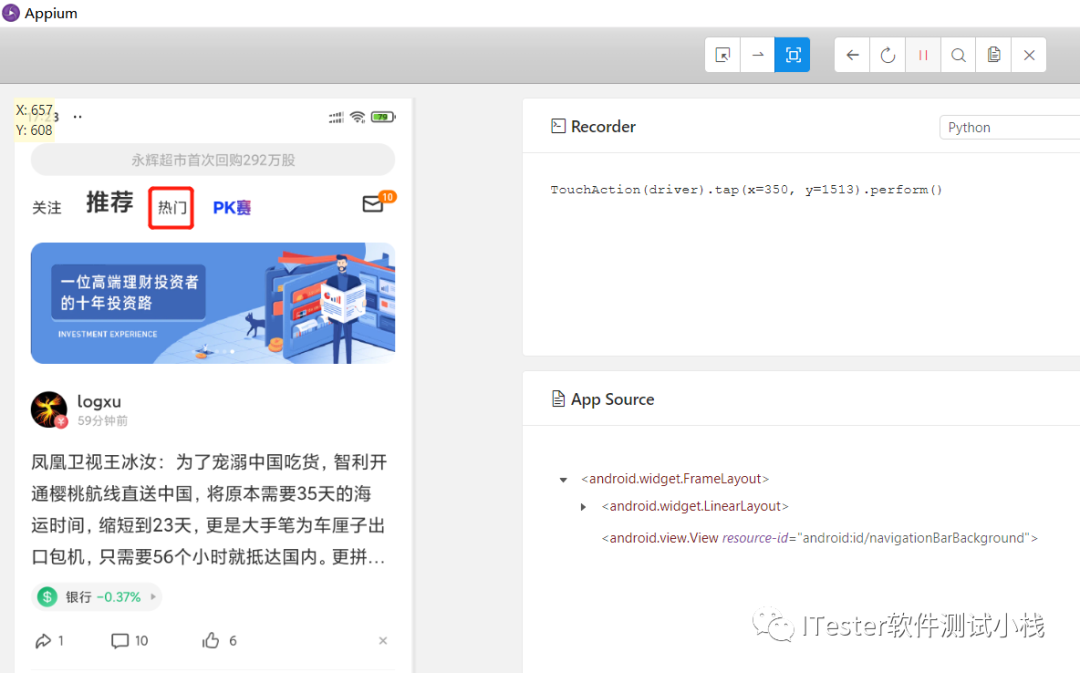Tap the 关注 tab in phone screen
Viewport: 1080px width, 673px height.
click(47, 207)
